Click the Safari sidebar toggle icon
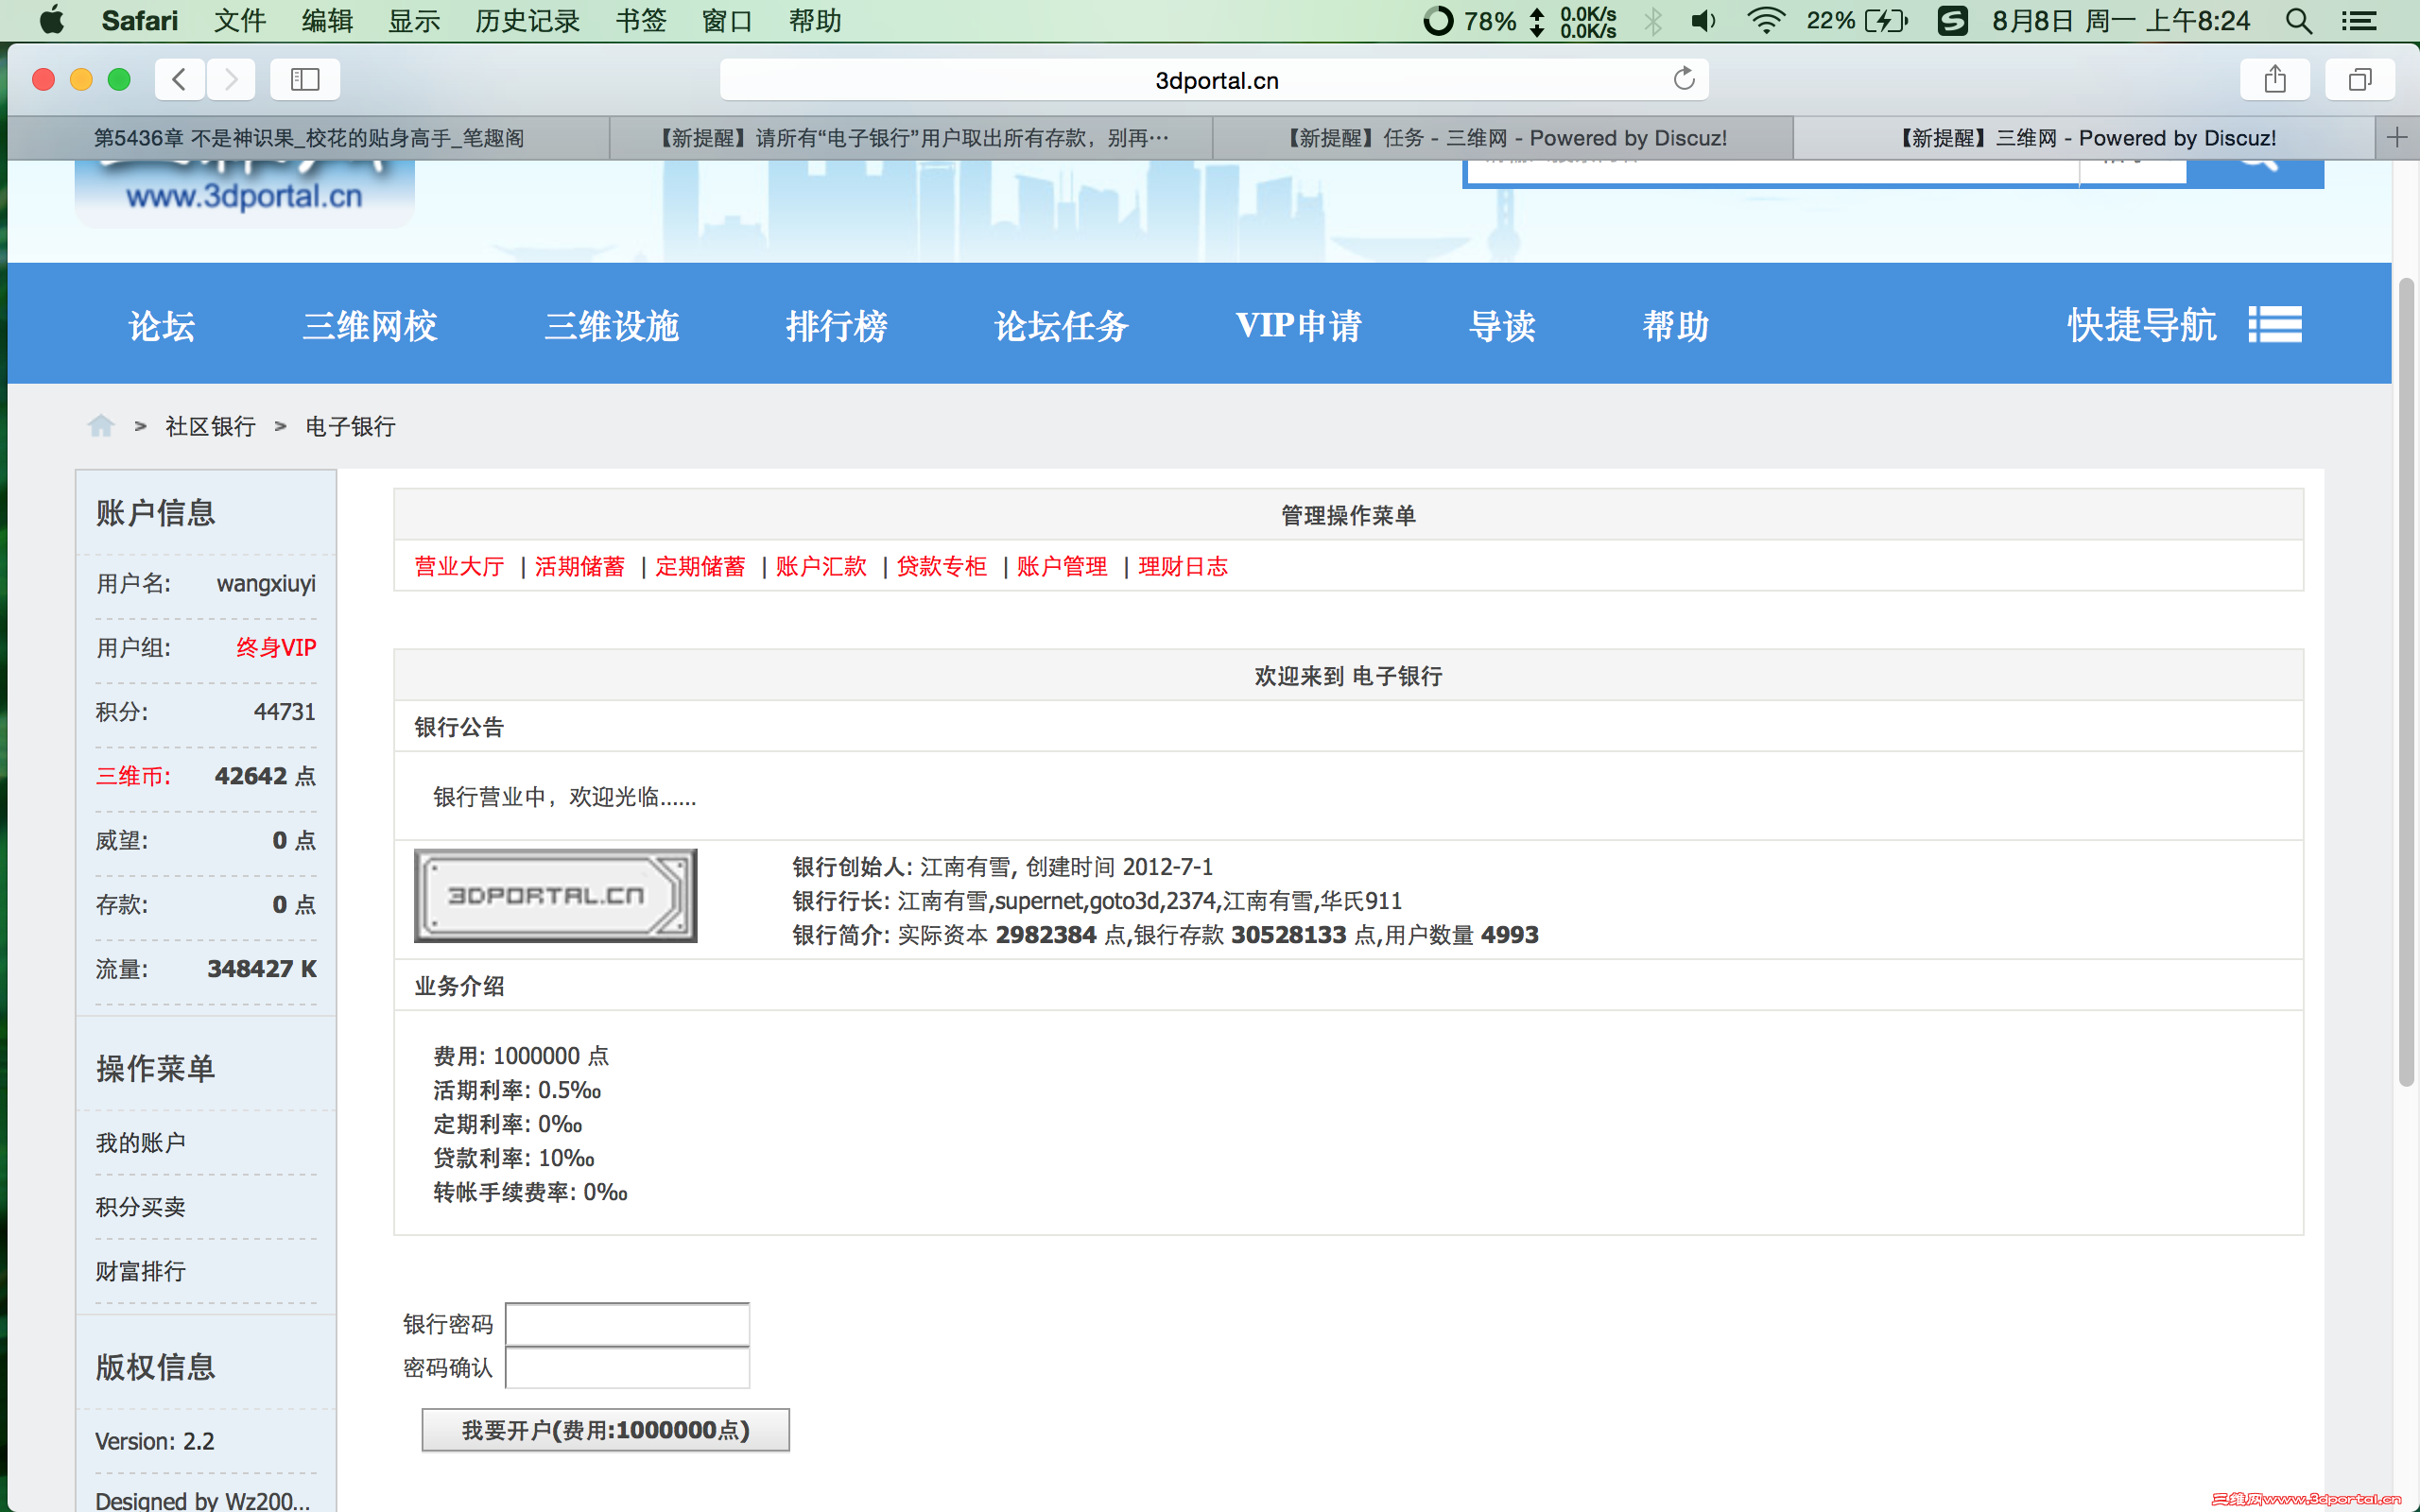2420x1512 pixels. coord(304,79)
